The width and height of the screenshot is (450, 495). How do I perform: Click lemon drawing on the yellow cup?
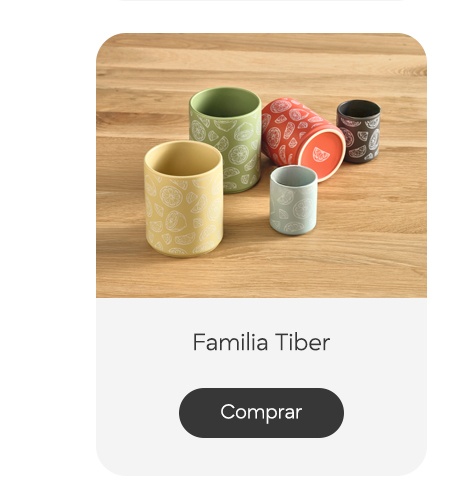point(171,197)
